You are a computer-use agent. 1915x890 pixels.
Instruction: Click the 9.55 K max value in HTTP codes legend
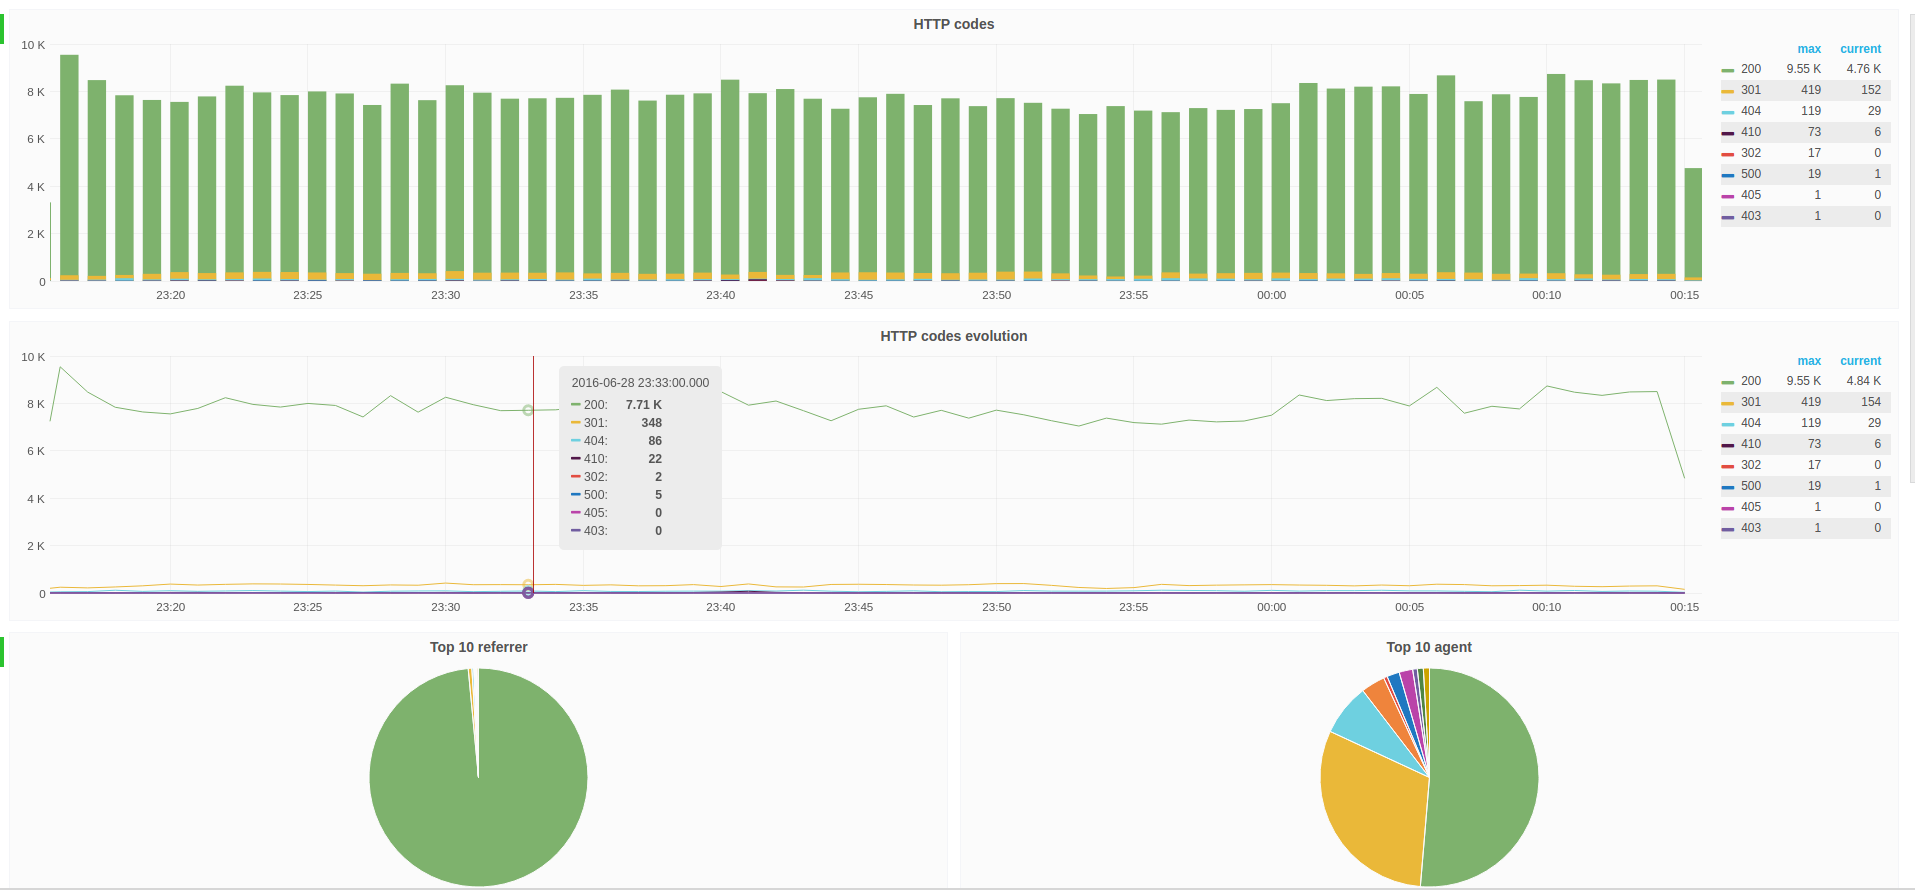[1803, 69]
